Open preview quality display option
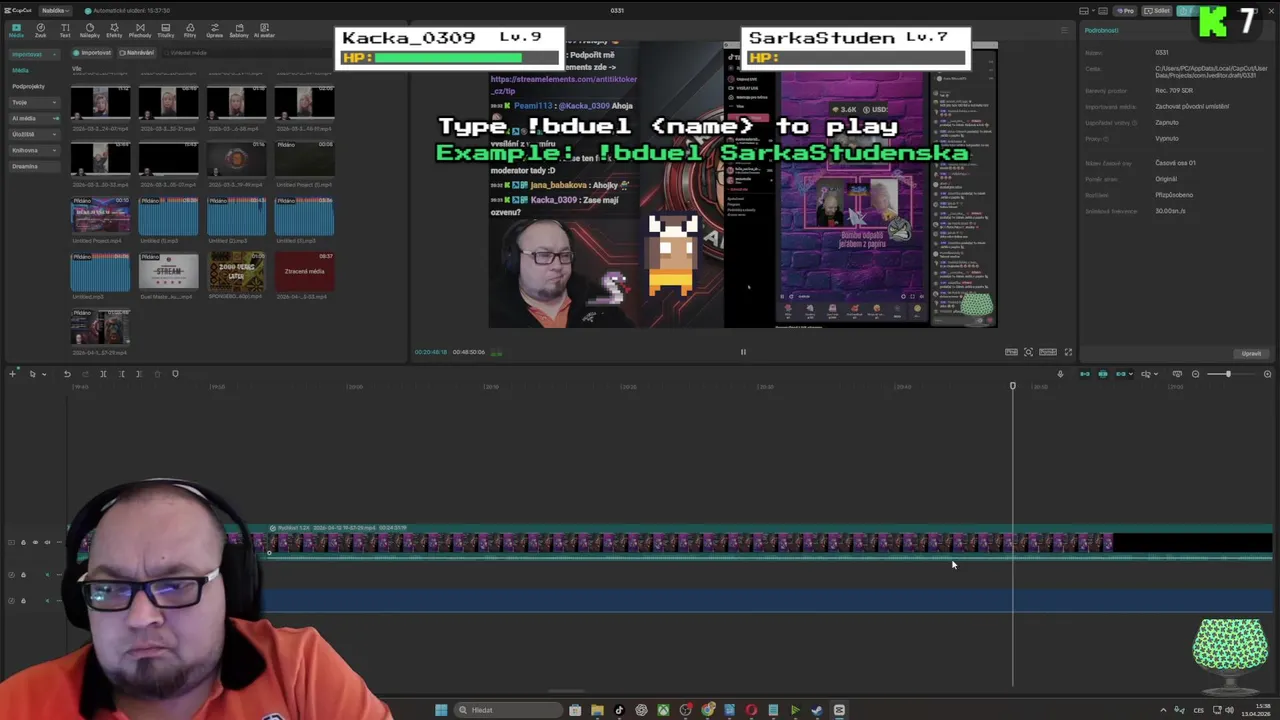This screenshot has width=1280, height=720. click(1011, 352)
